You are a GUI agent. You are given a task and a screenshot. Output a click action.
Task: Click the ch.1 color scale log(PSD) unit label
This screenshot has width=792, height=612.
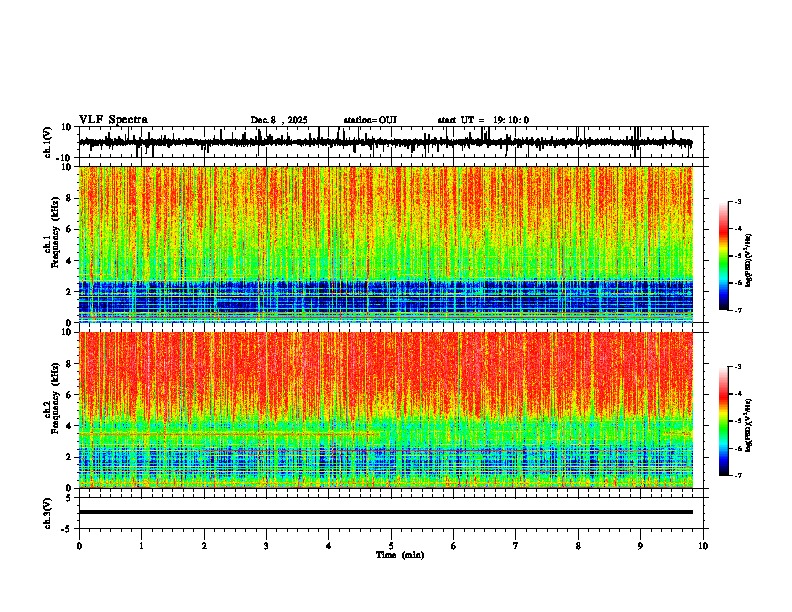749,261
